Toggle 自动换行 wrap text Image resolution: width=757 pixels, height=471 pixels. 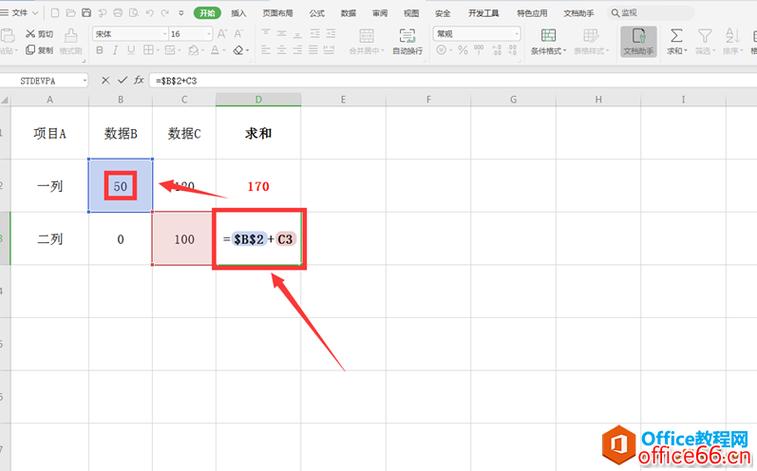point(407,41)
